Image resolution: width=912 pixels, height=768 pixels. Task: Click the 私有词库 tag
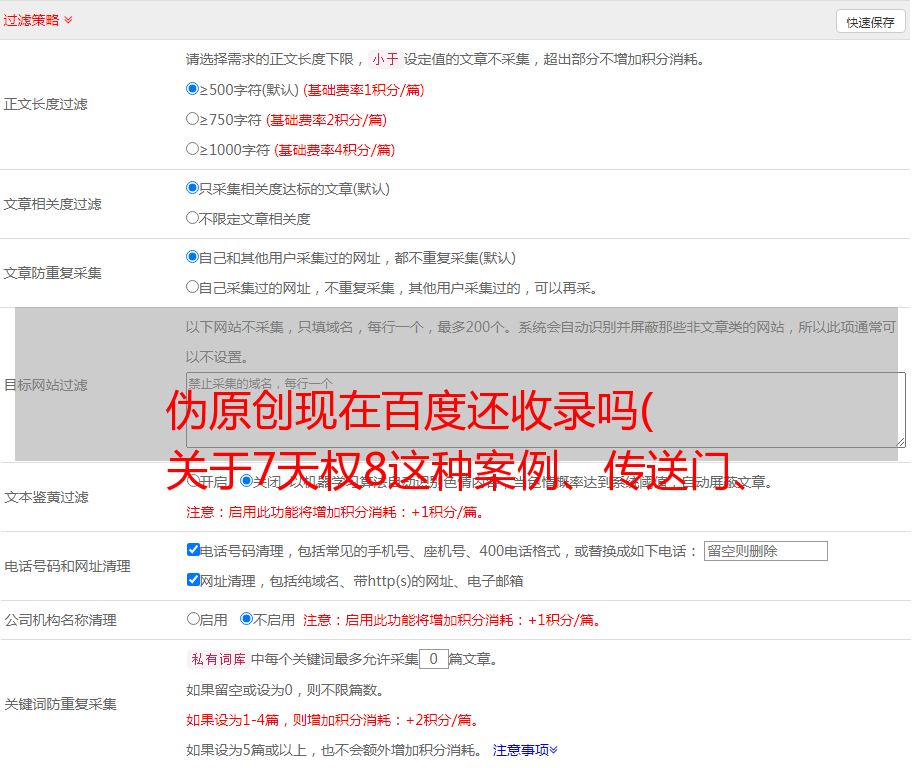(216, 659)
